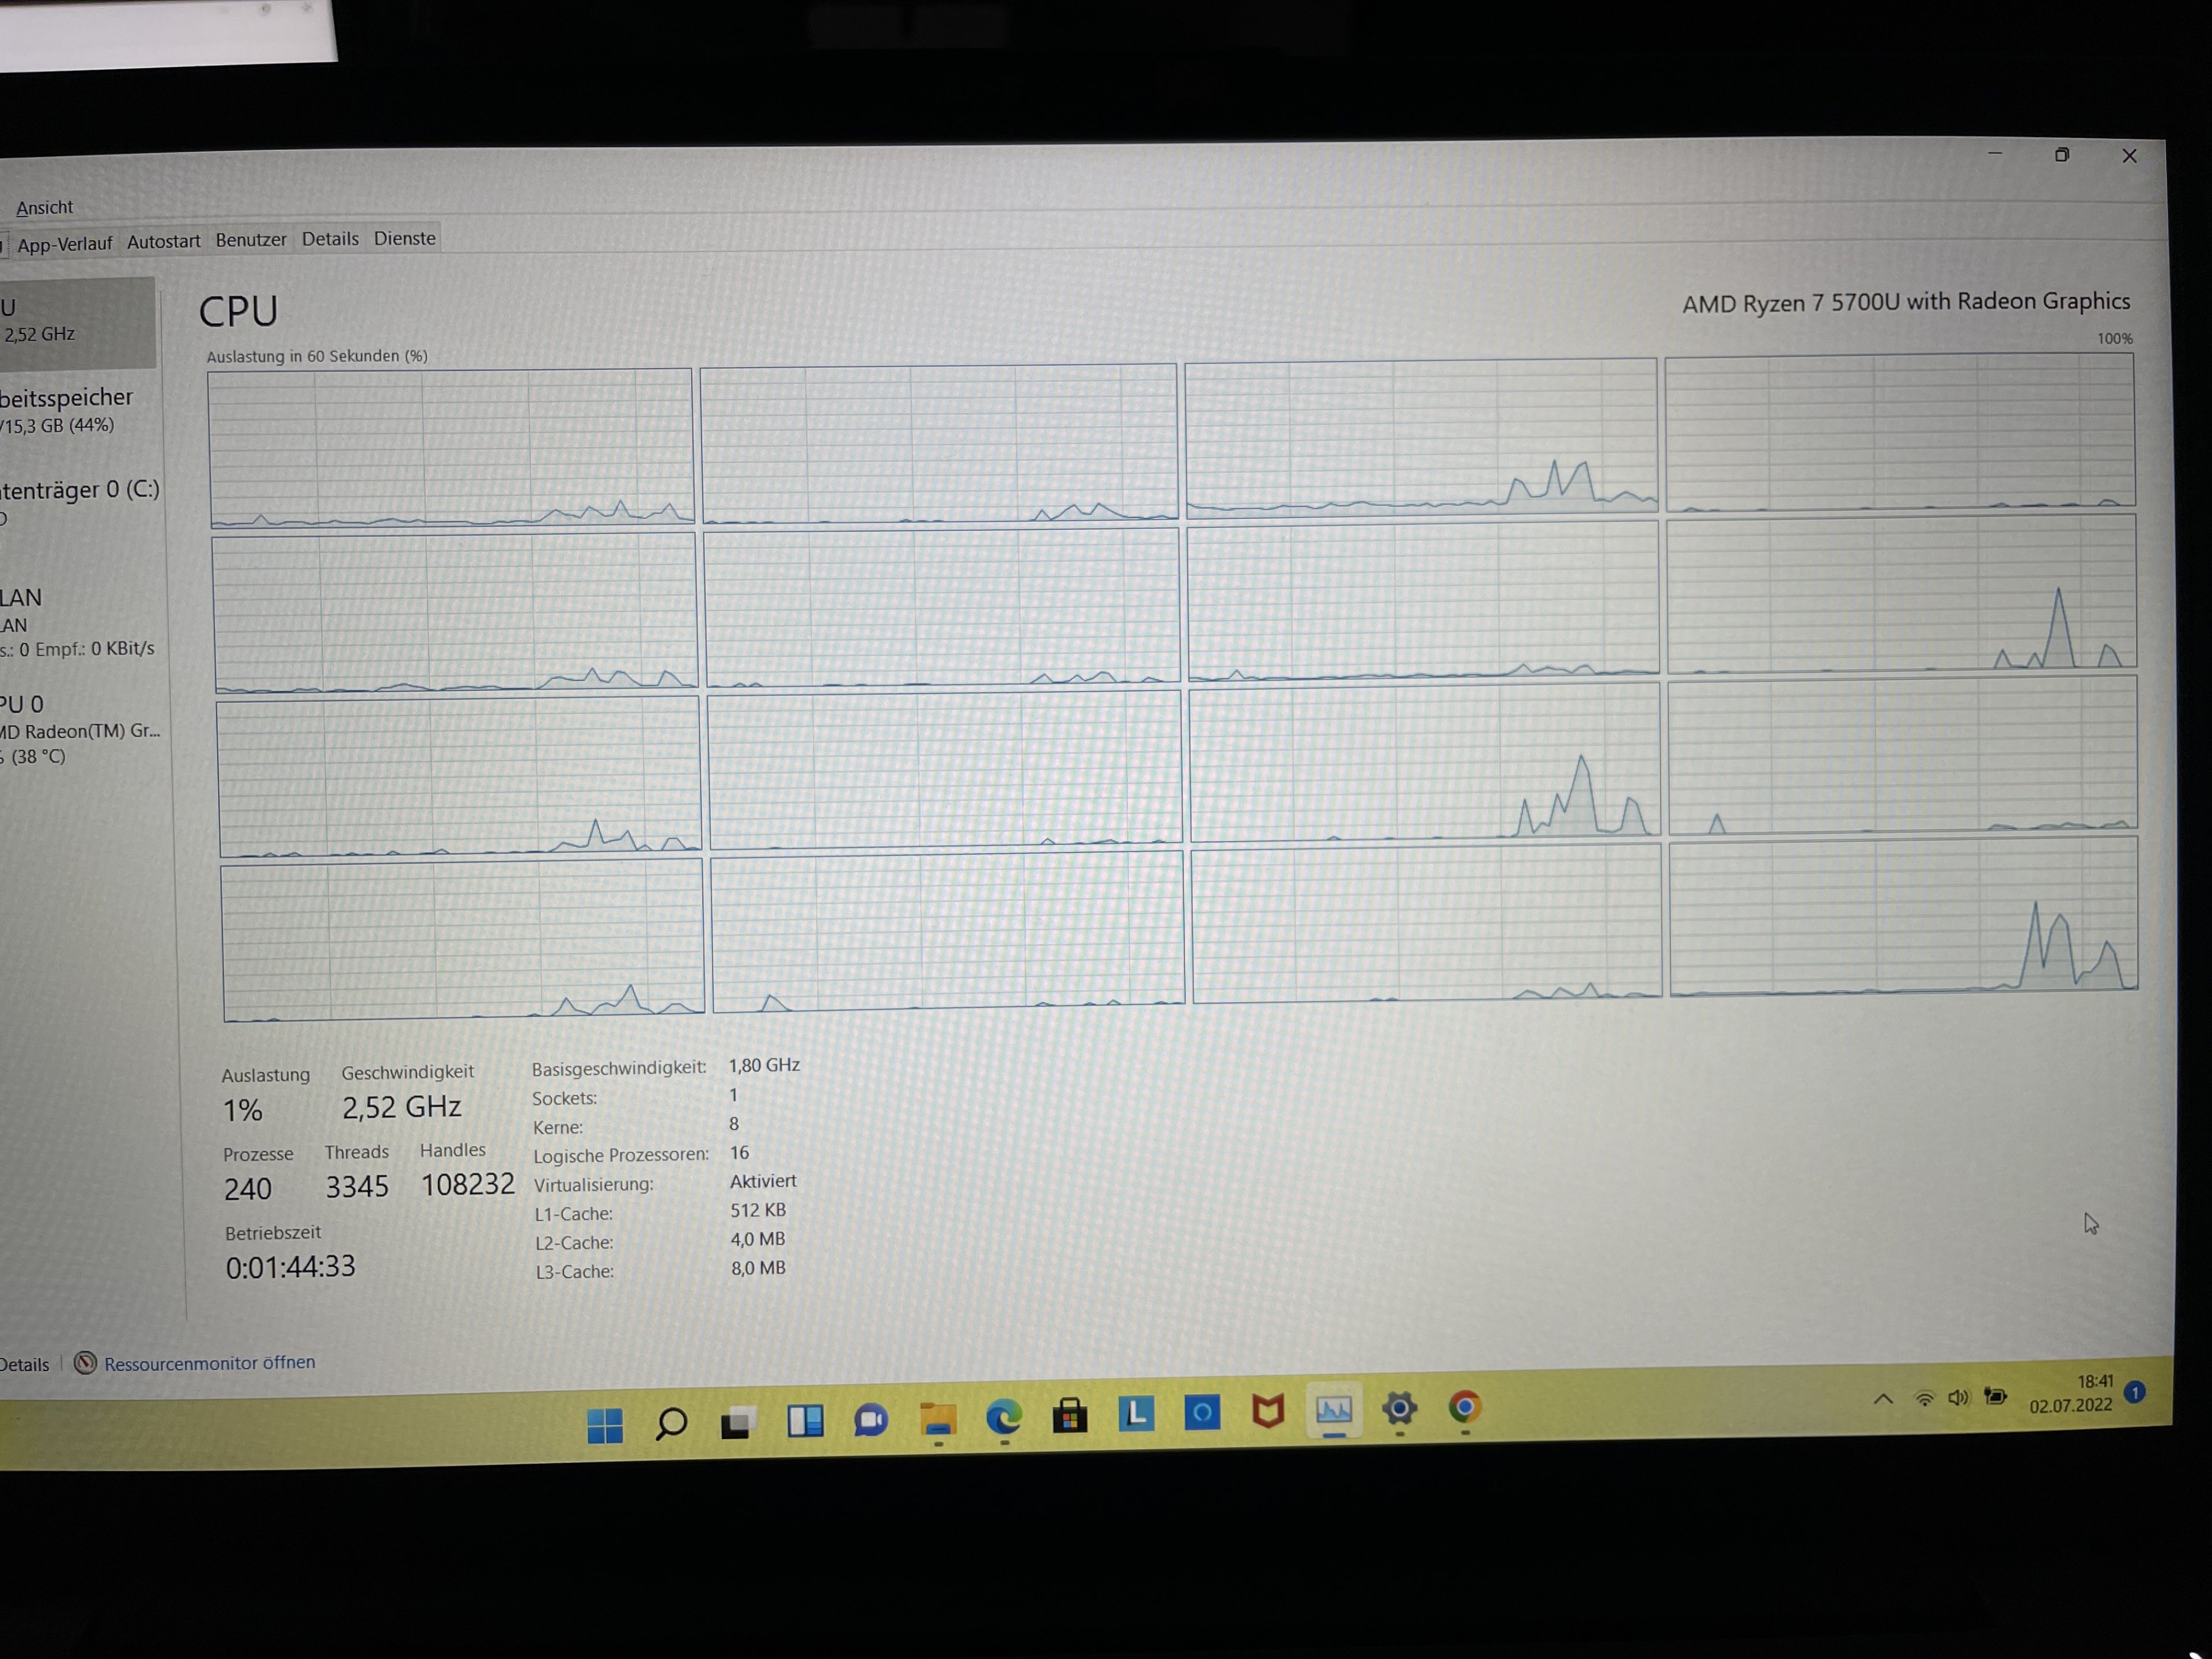
Task: Open Google Chrome from taskbar
Action: click(1464, 1408)
